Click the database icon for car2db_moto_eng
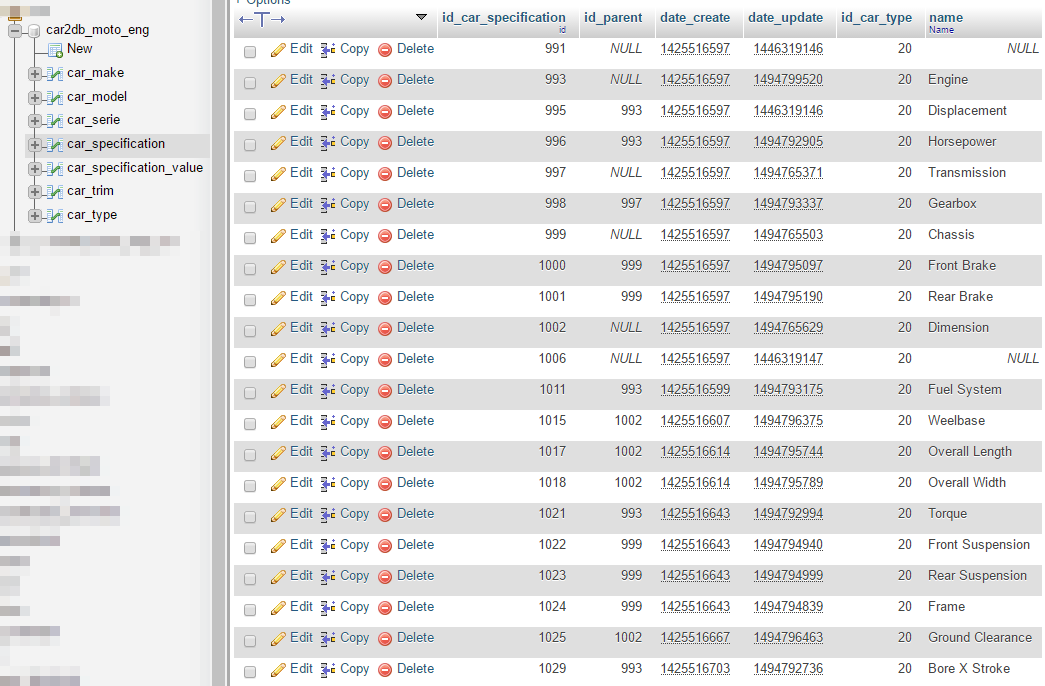This screenshot has width=1045, height=686. click(x=34, y=31)
